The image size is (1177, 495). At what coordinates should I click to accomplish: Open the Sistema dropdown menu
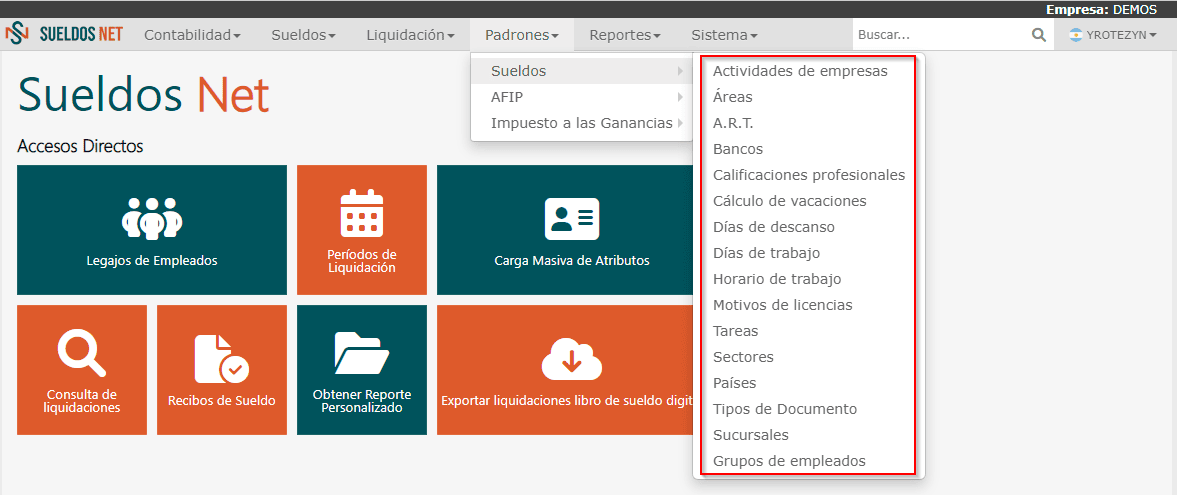point(724,35)
